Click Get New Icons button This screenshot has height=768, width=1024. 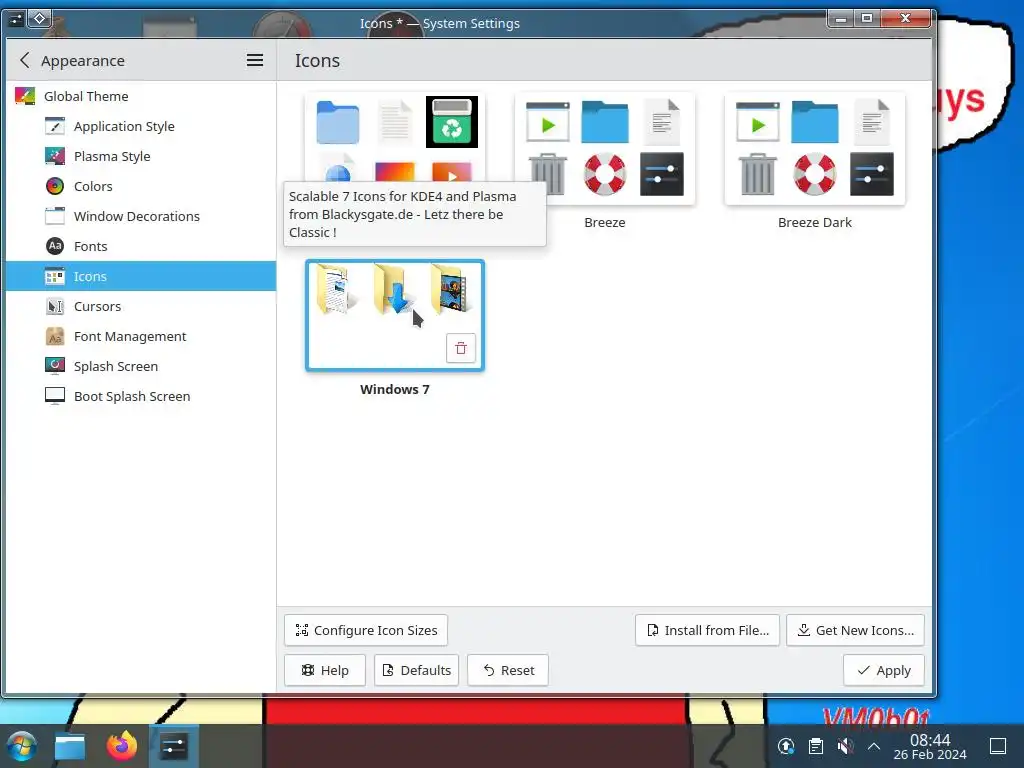point(856,630)
